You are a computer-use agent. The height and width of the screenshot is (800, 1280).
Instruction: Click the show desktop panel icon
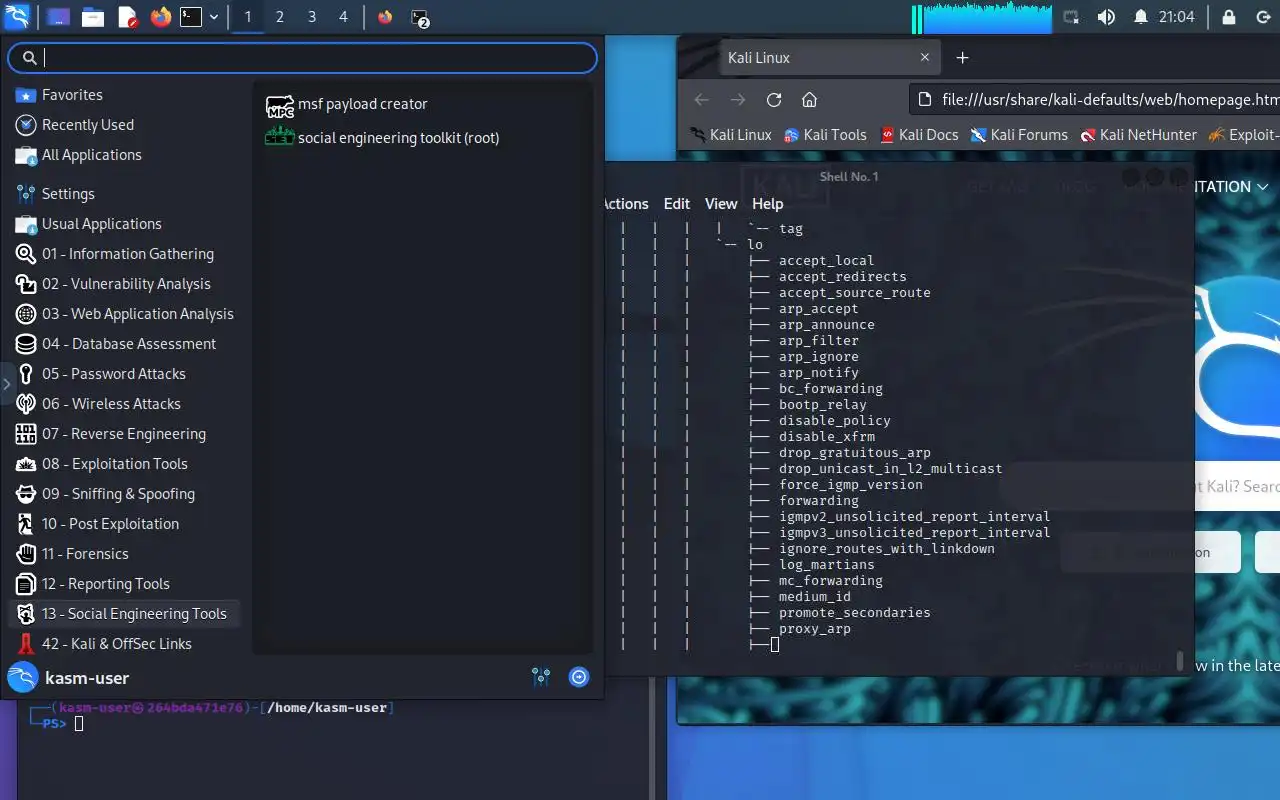(57, 17)
